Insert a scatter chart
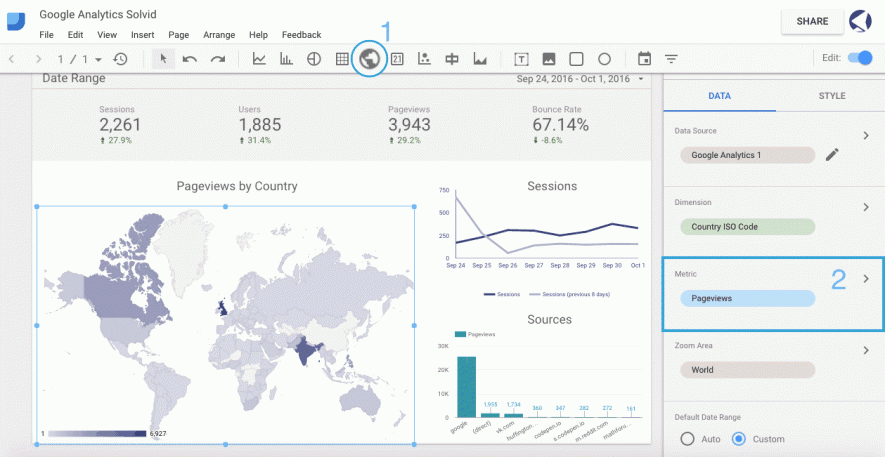Image resolution: width=885 pixels, height=457 pixels. pos(424,59)
